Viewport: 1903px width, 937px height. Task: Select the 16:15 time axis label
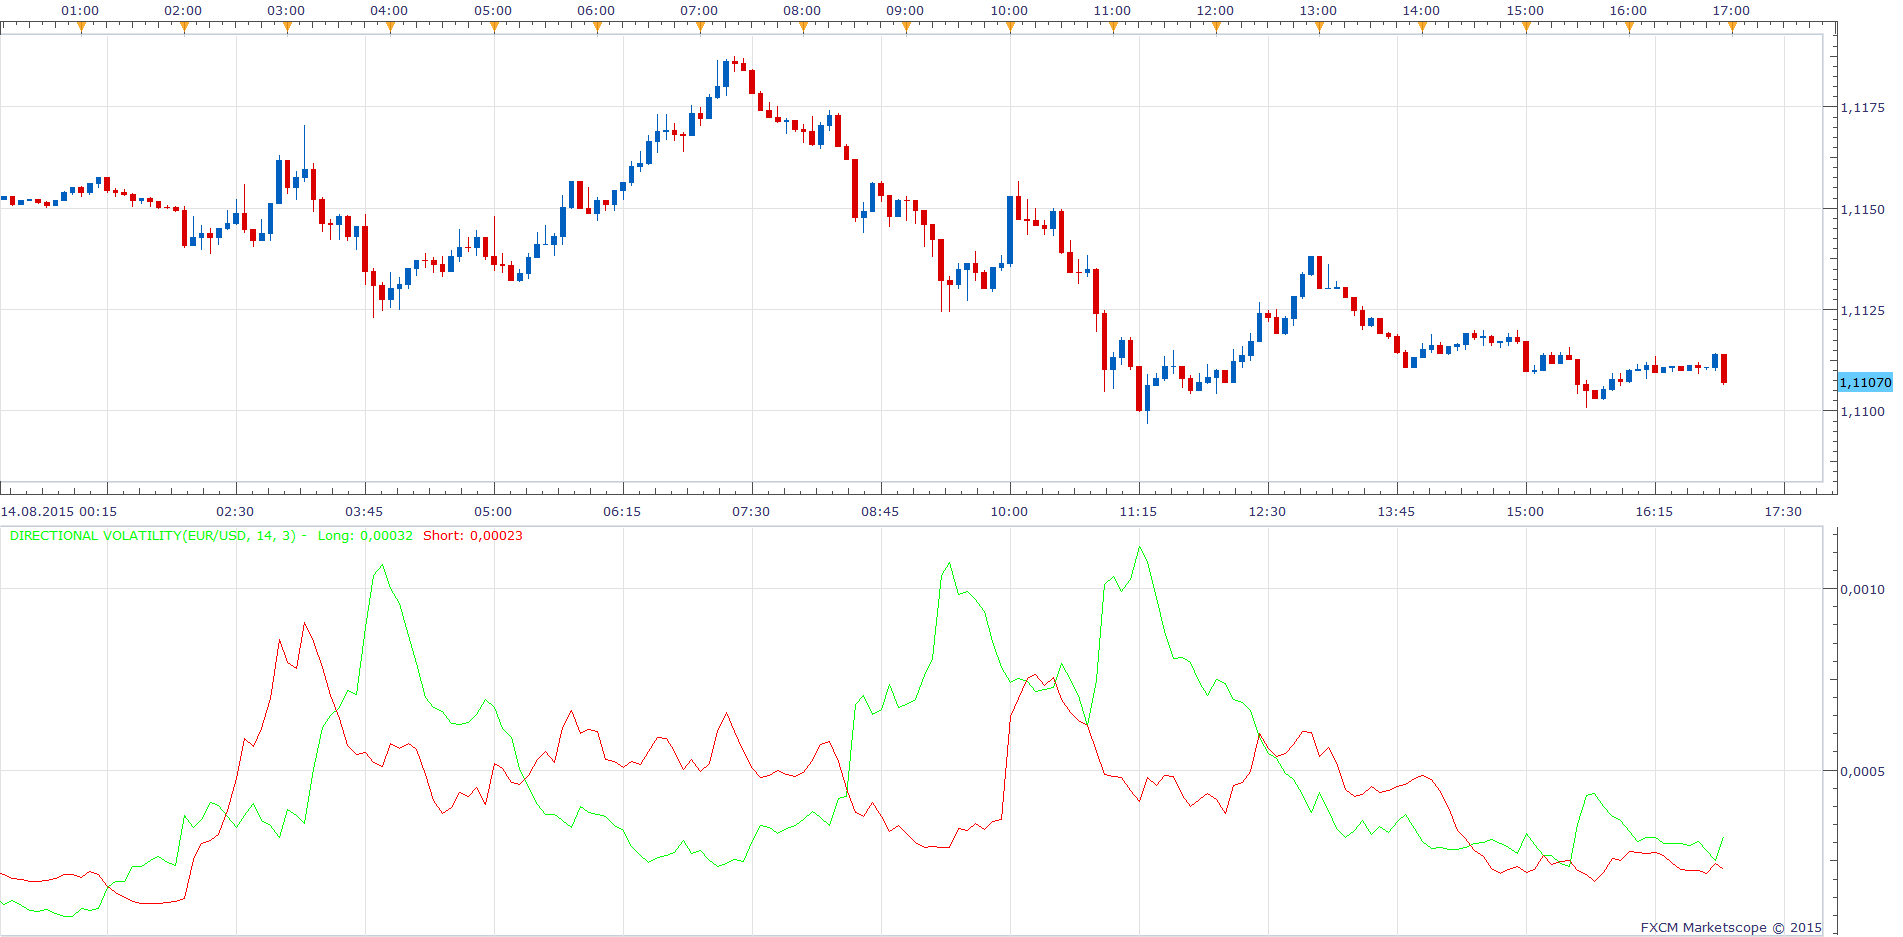(1654, 511)
